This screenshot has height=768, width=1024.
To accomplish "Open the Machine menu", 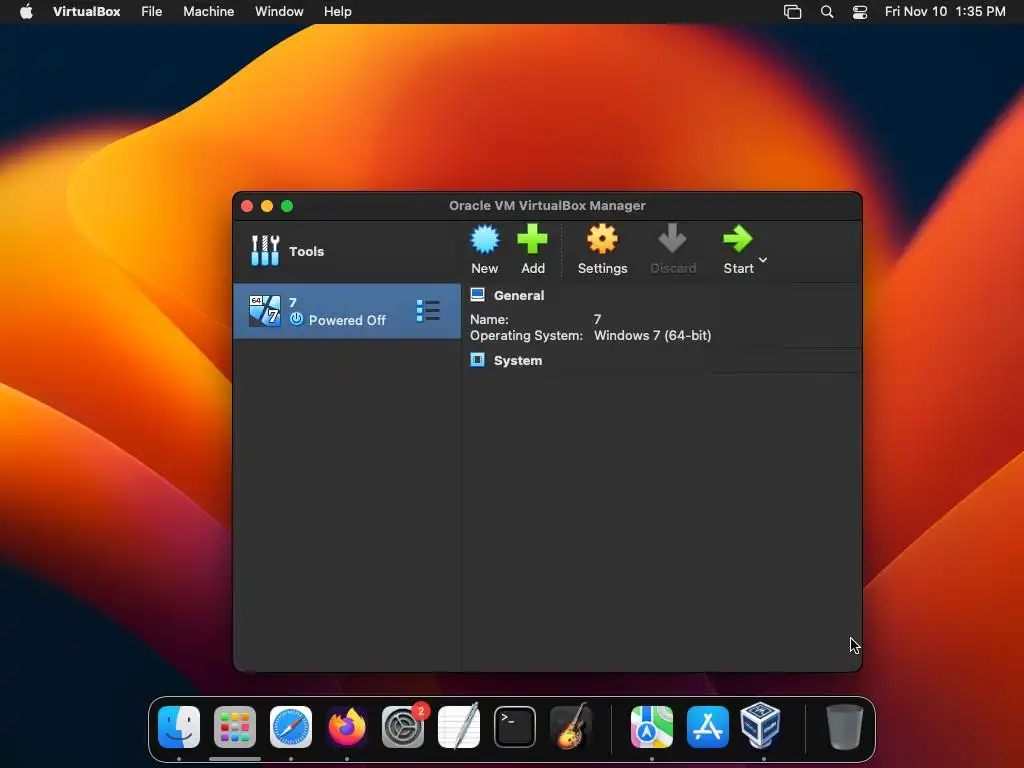I will tap(208, 11).
